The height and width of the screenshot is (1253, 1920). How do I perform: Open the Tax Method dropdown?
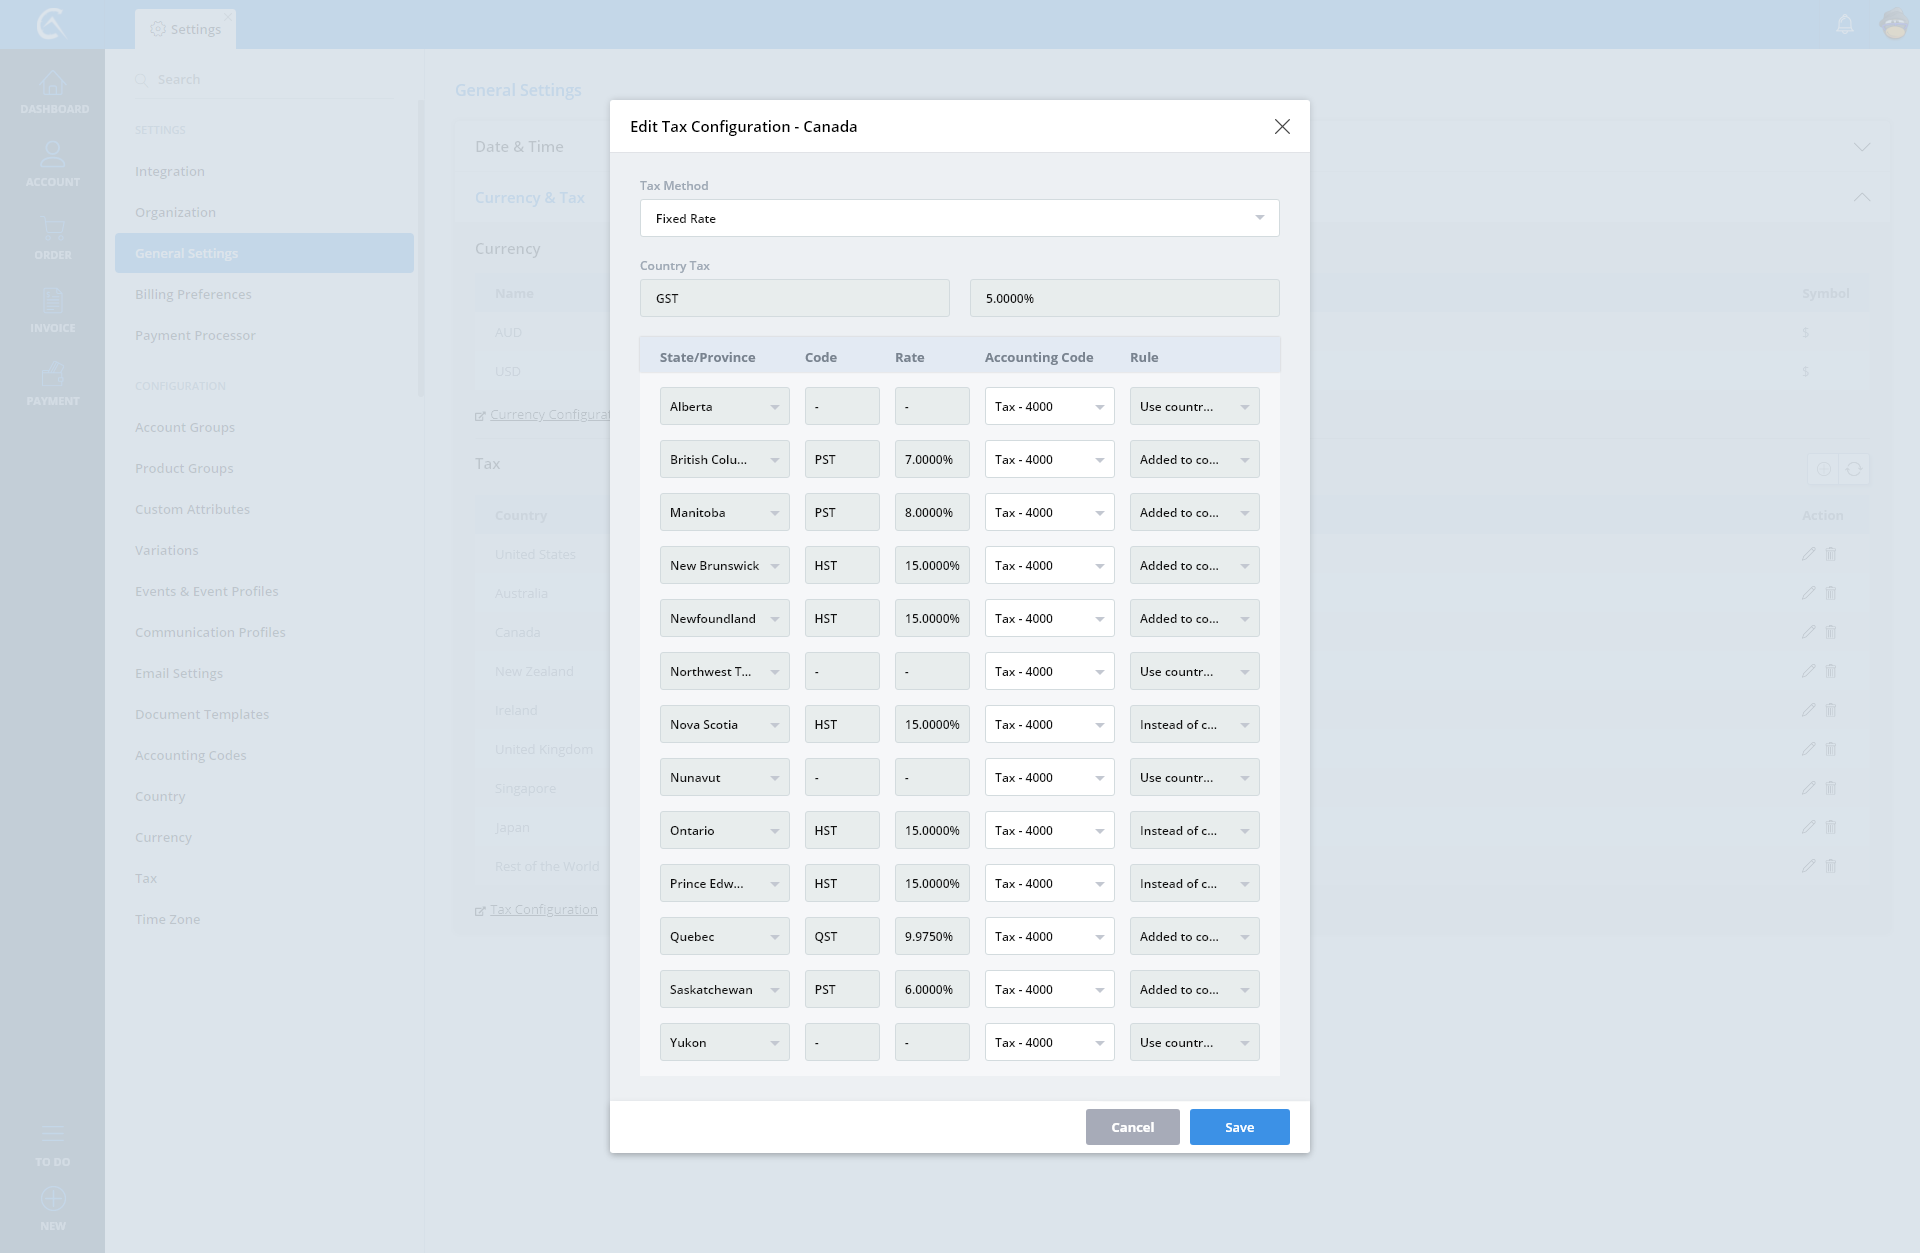coord(959,218)
